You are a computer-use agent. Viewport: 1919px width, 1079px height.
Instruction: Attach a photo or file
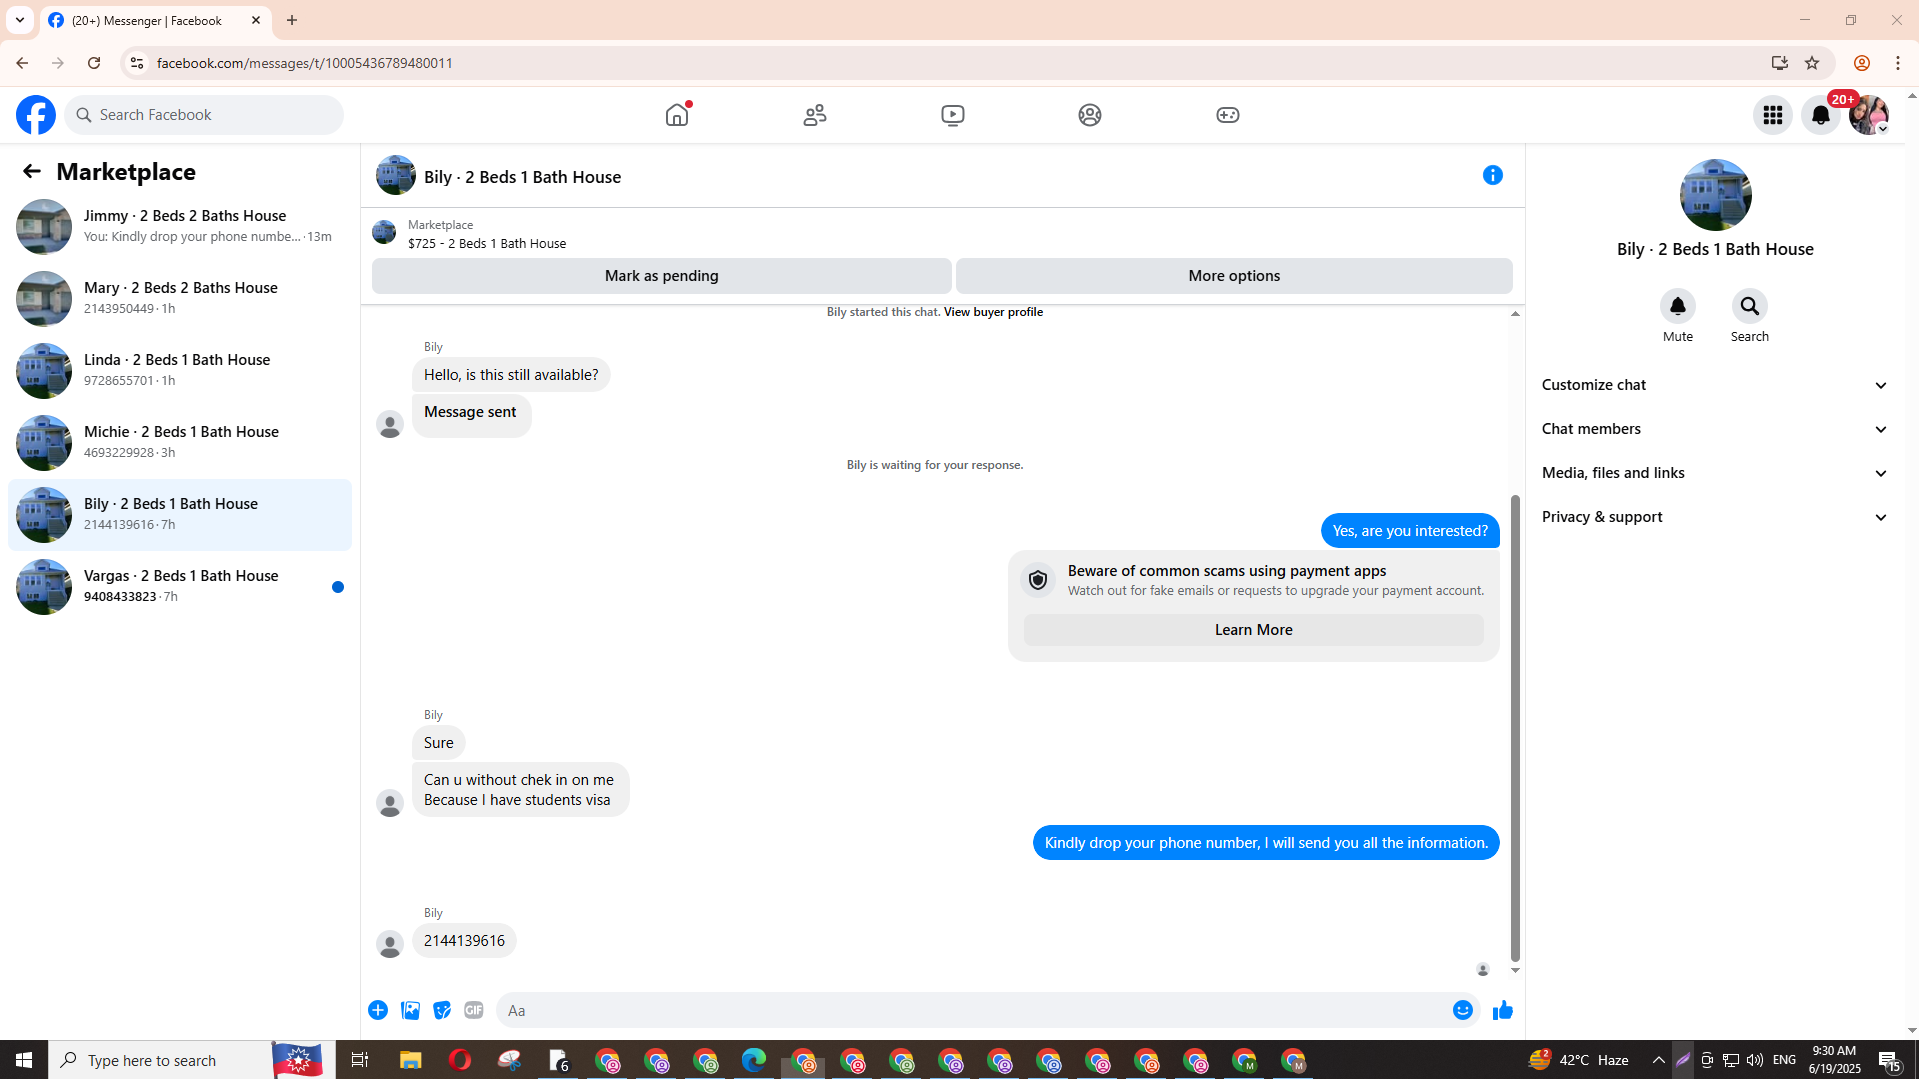(410, 1010)
